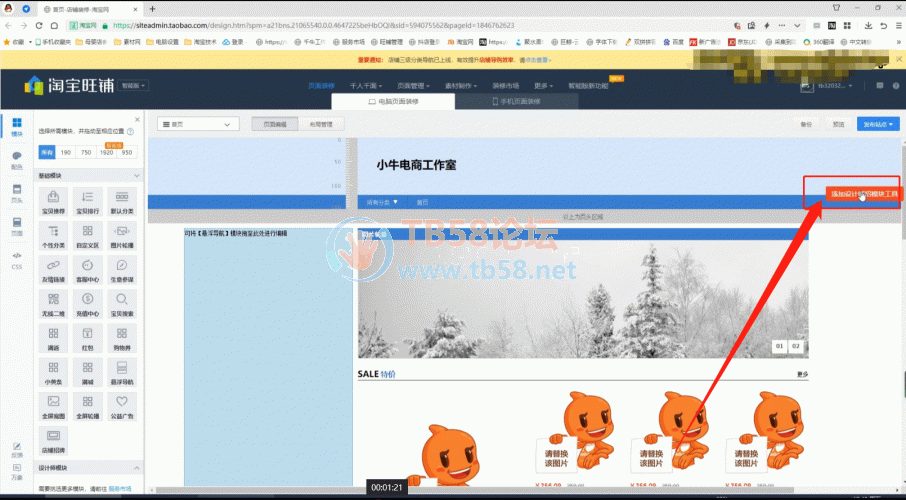Select the 店铺招牌 module
Viewport: 906px width, 500px height.
click(x=53, y=440)
